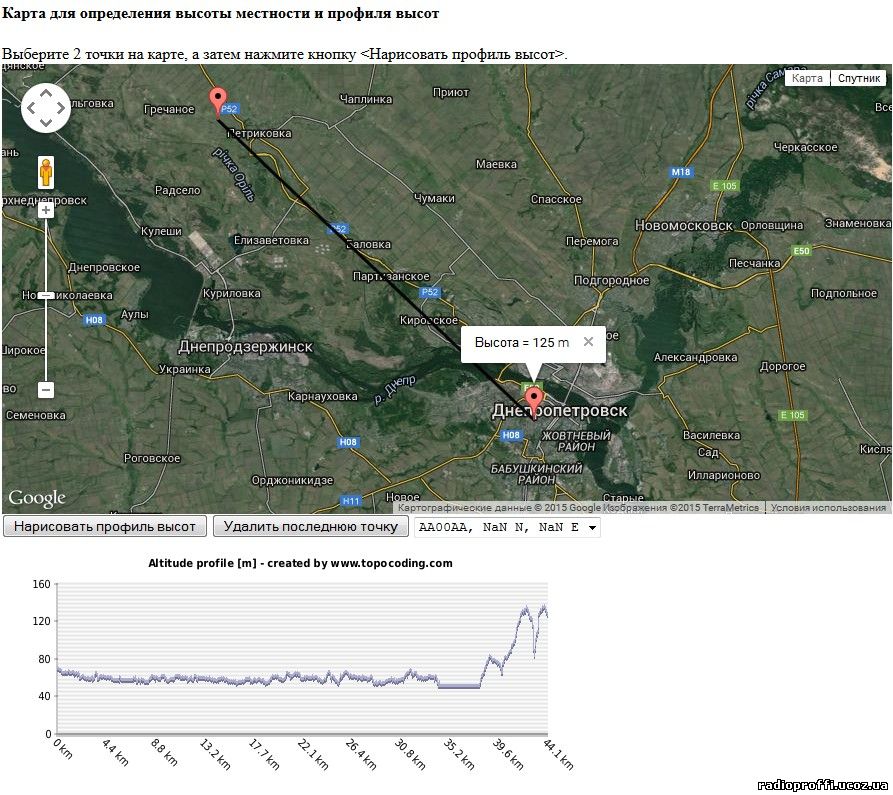Click the zoom slider handle
The image size is (893, 795).
pos(46,295)
